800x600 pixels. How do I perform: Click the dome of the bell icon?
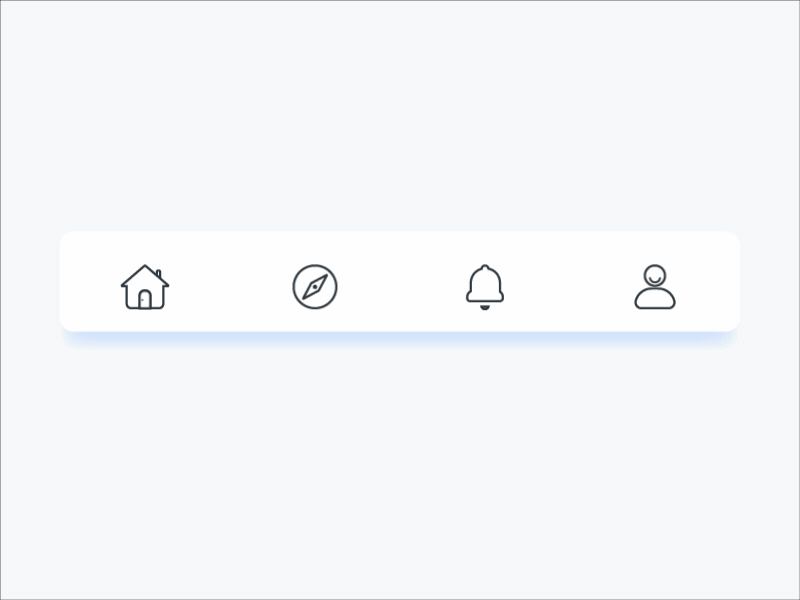(485, 282)
